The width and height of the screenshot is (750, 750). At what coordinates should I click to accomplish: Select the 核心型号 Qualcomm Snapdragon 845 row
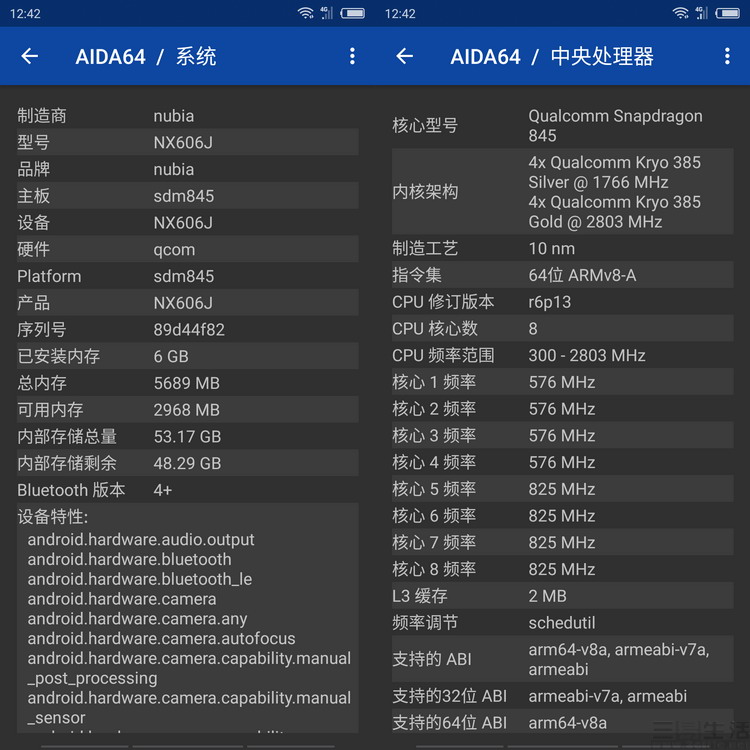[562, 126]
